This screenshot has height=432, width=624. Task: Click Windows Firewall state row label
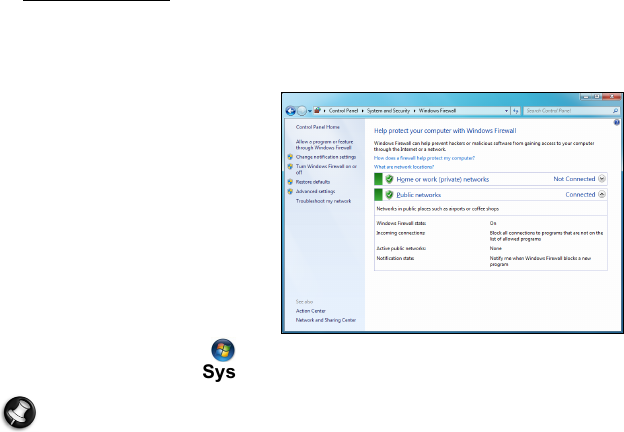coord(401,224)
